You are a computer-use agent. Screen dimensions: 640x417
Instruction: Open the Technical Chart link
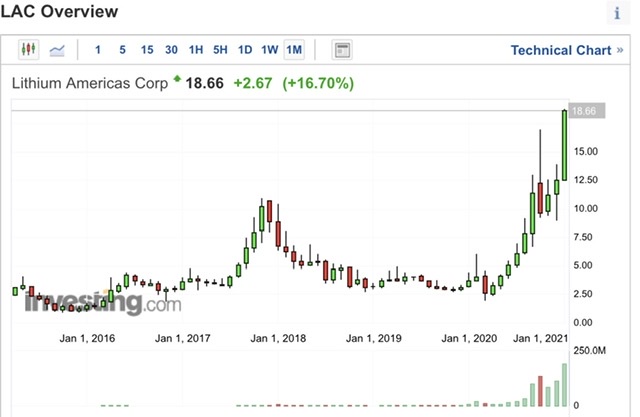[x=567, y=50]
